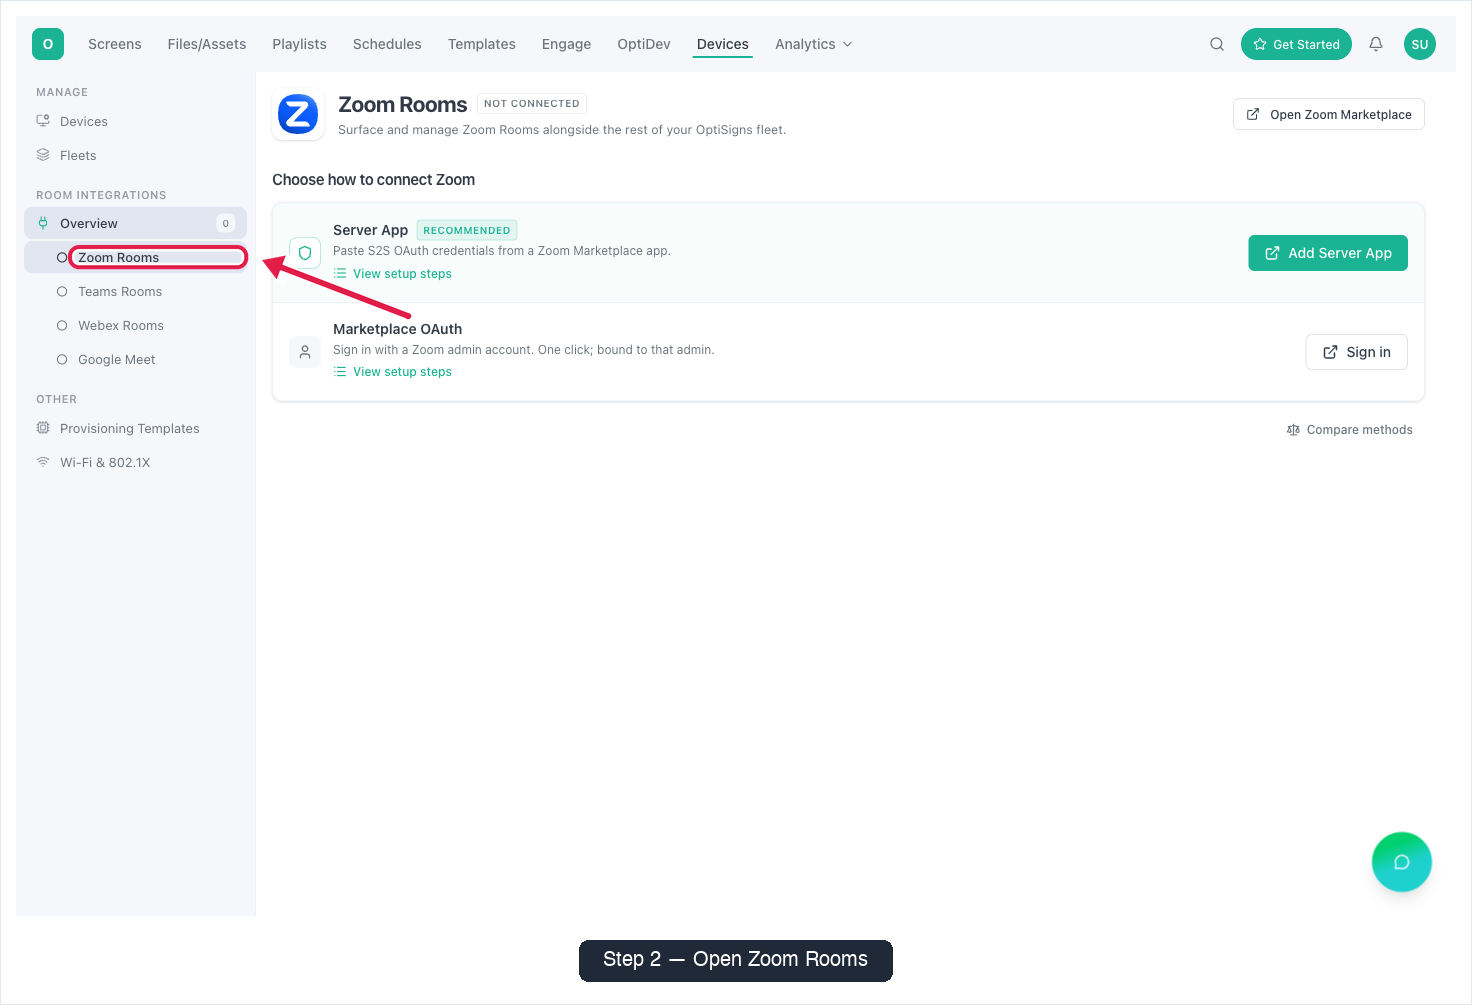1472x1005 pixels.
Task: Select Webex Rooms in sidebar
Action: point(136,325)
